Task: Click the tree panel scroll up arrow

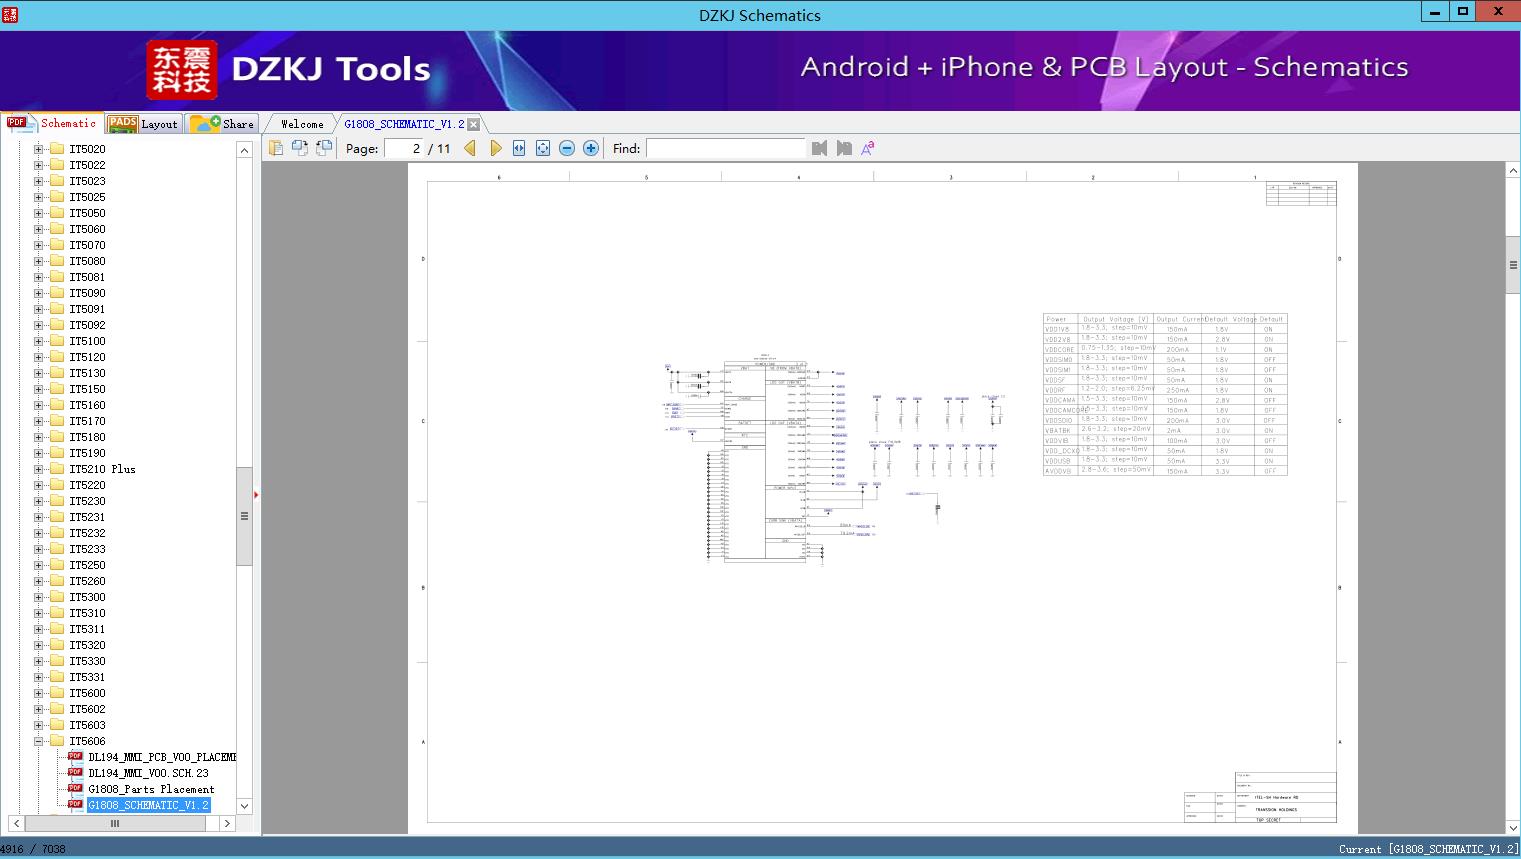Action: [244, 150]
